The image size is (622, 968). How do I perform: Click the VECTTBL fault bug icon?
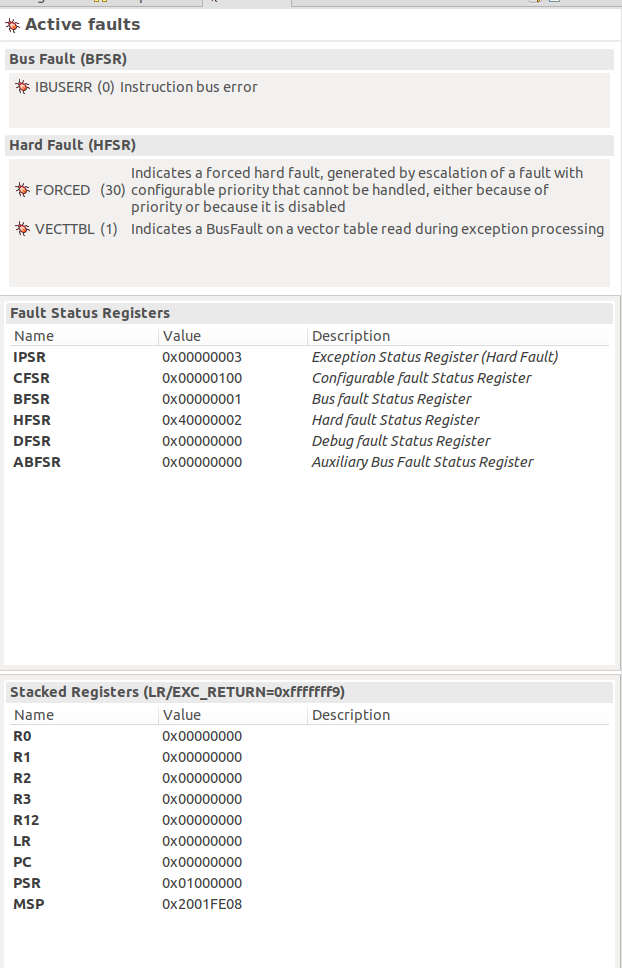tap(23, 230)
